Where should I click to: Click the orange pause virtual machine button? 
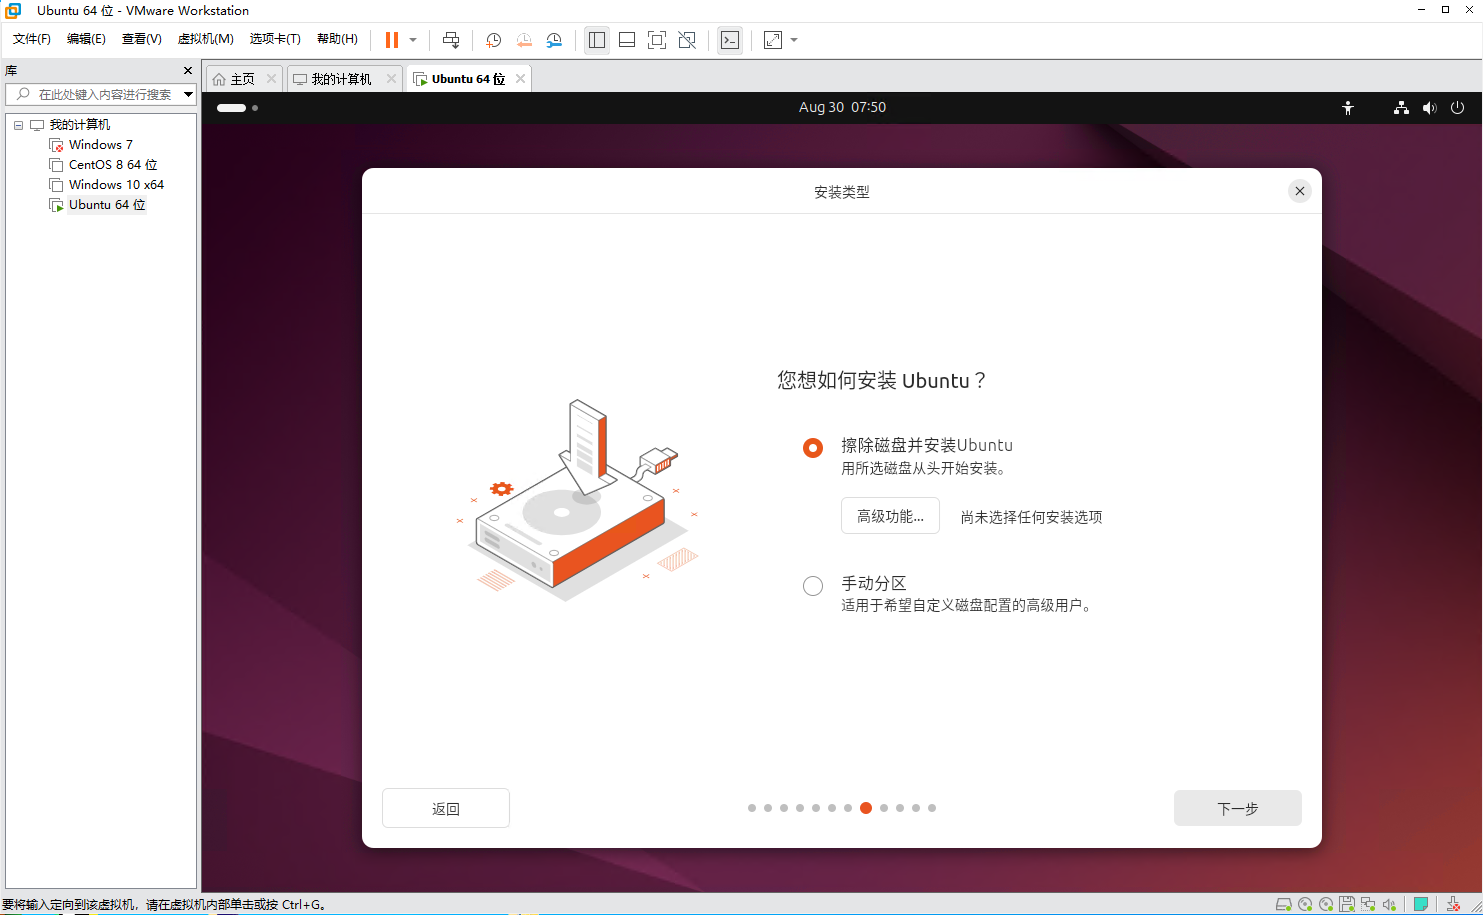click(x=391, y=40)
